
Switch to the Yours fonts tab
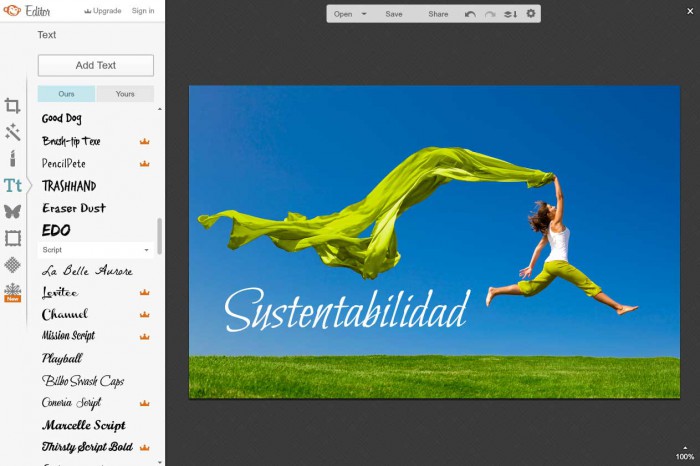point(125,94)
